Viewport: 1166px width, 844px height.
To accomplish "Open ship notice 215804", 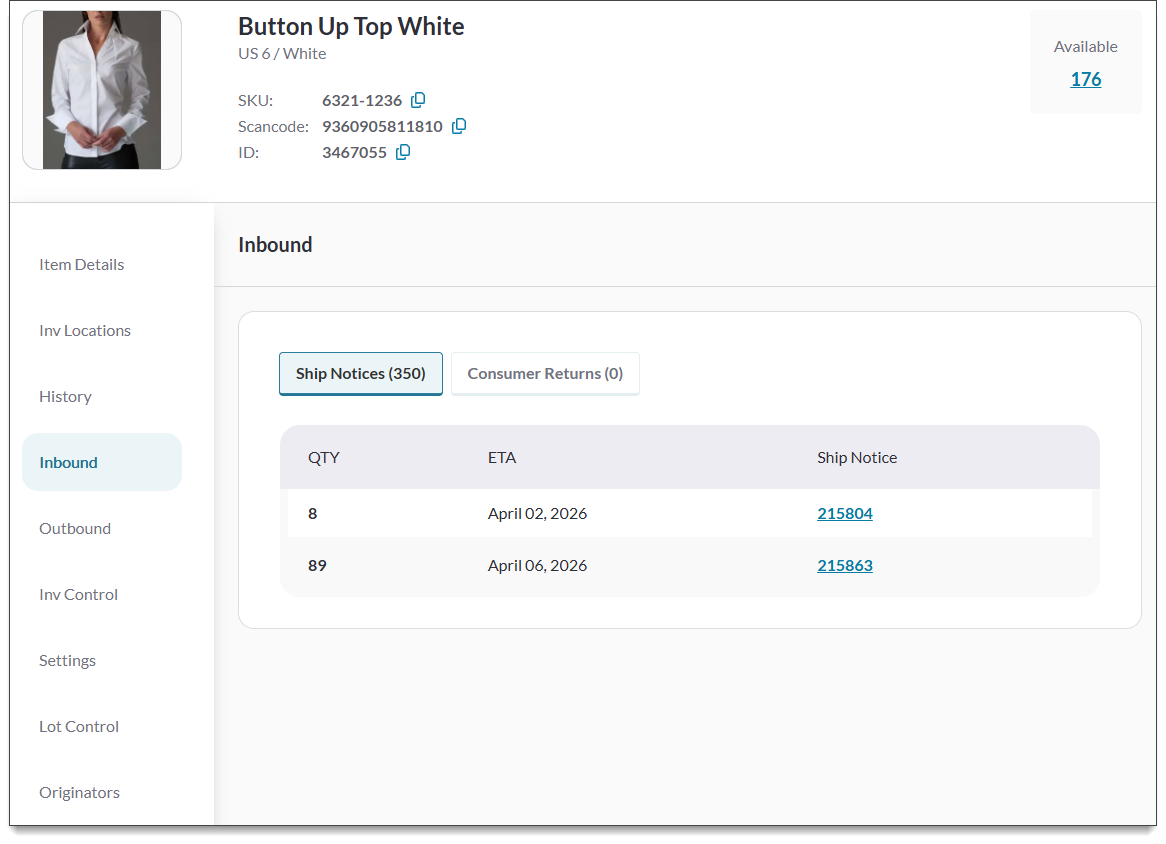I will pos(844,513).
